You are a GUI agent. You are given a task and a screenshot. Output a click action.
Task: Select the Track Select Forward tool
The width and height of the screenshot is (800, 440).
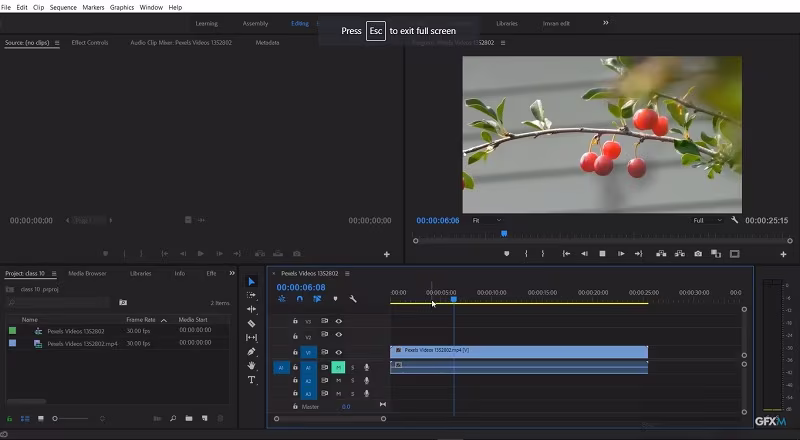point(251,296)
